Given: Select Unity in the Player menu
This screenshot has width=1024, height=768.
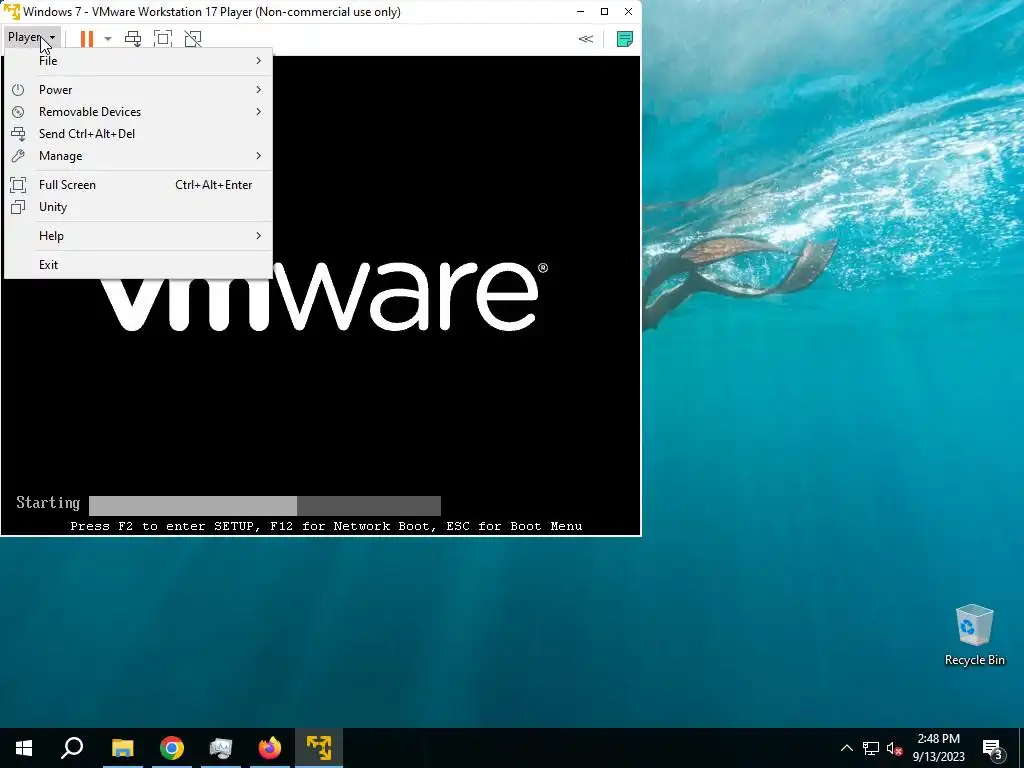Looking at the screenshot, I should tap(138, 207).
